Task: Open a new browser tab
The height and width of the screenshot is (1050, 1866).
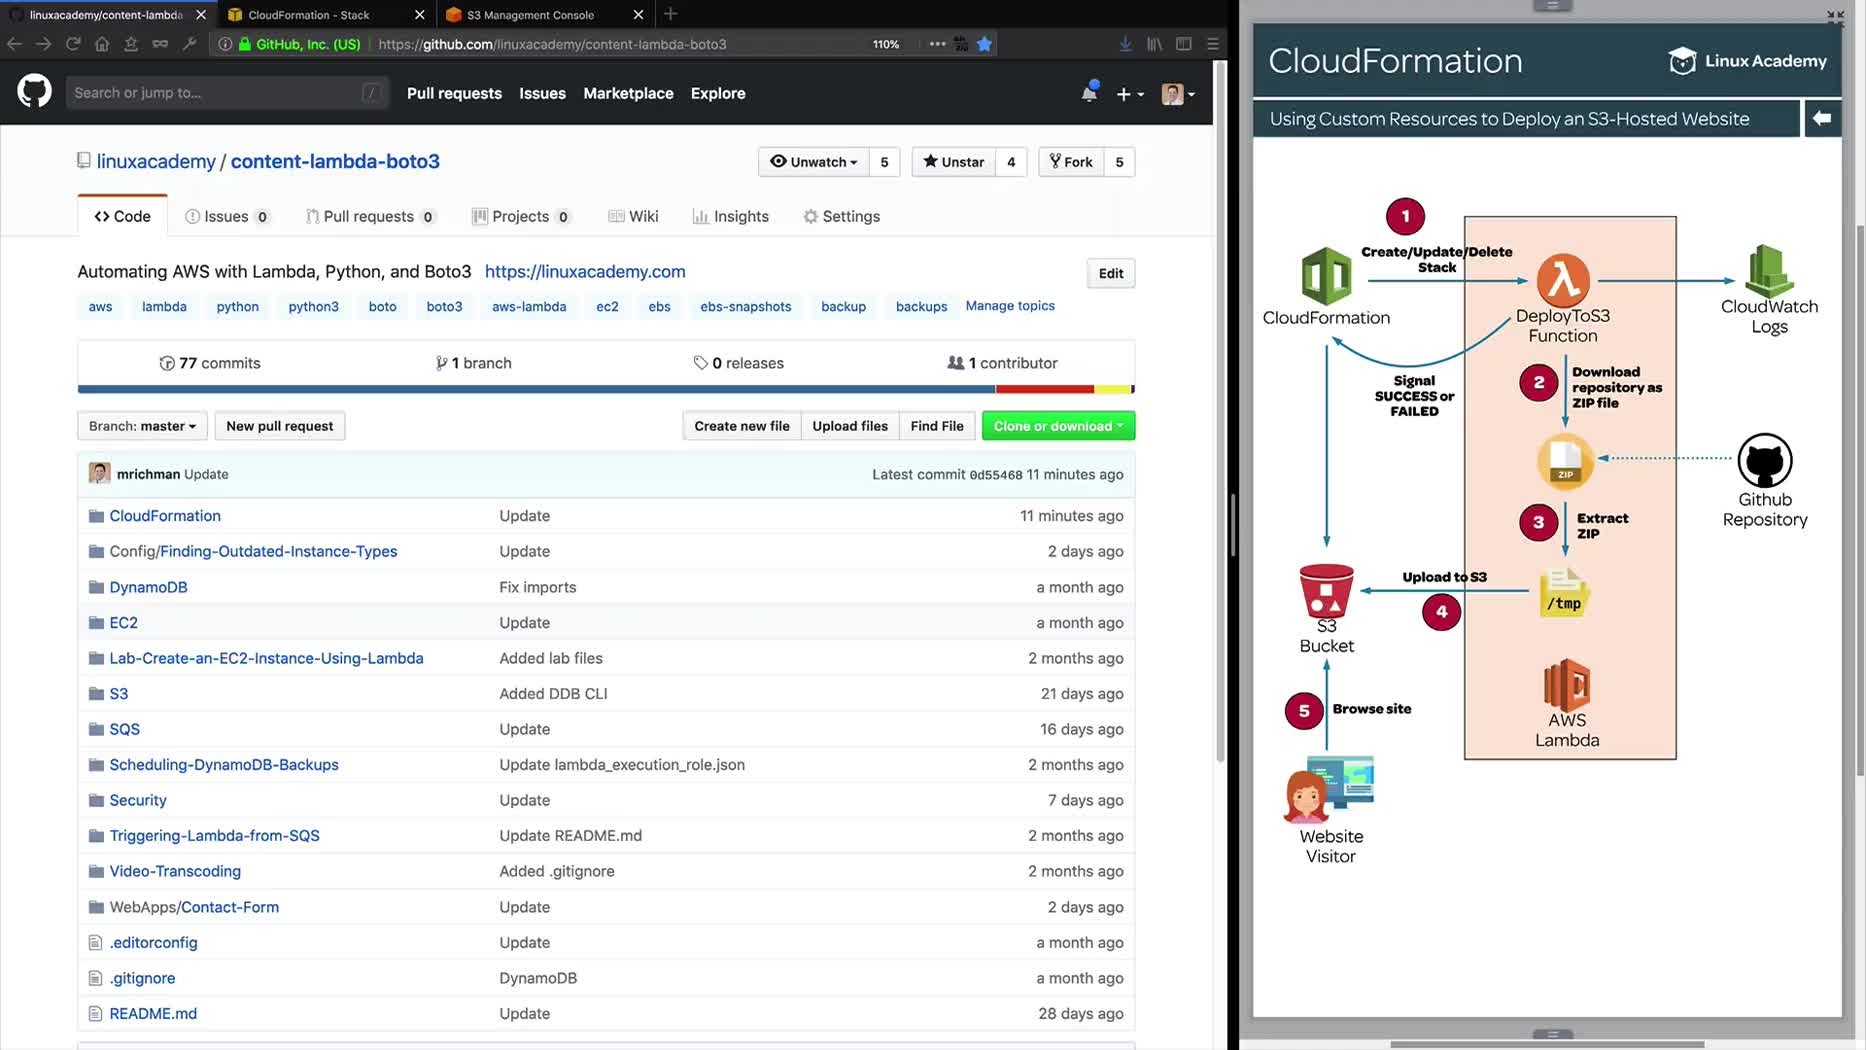Action: 670,14
